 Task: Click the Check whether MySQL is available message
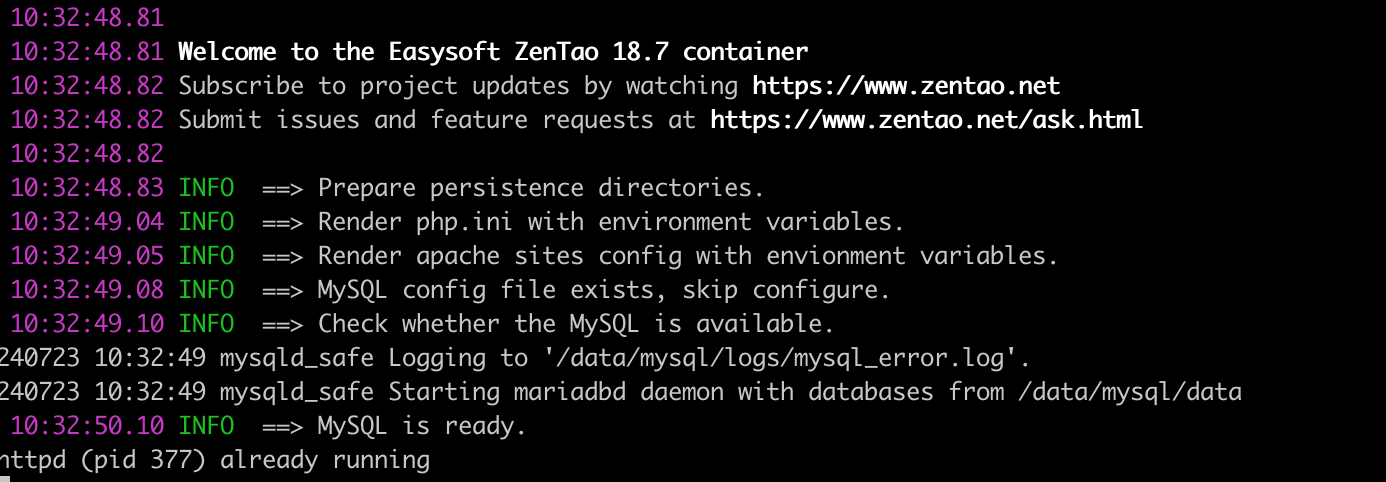pyautogui.click(x=575, y=324)
